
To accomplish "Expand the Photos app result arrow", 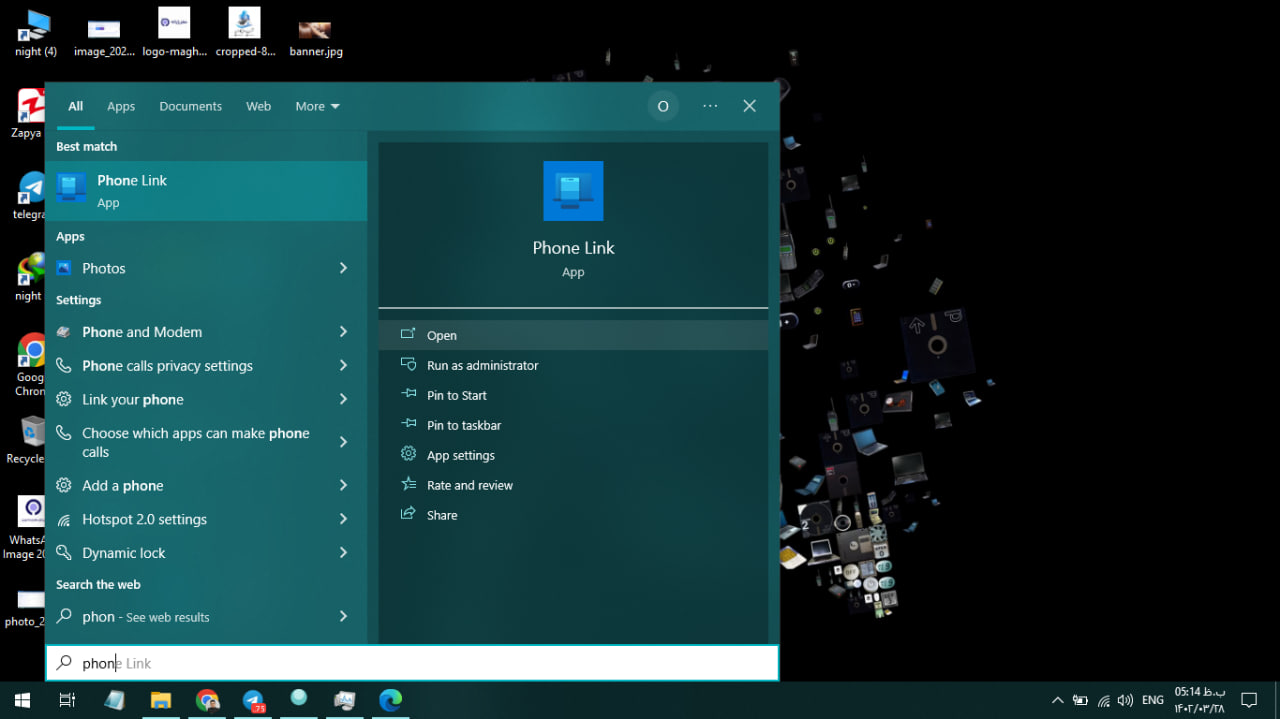I will coord(343,268).
